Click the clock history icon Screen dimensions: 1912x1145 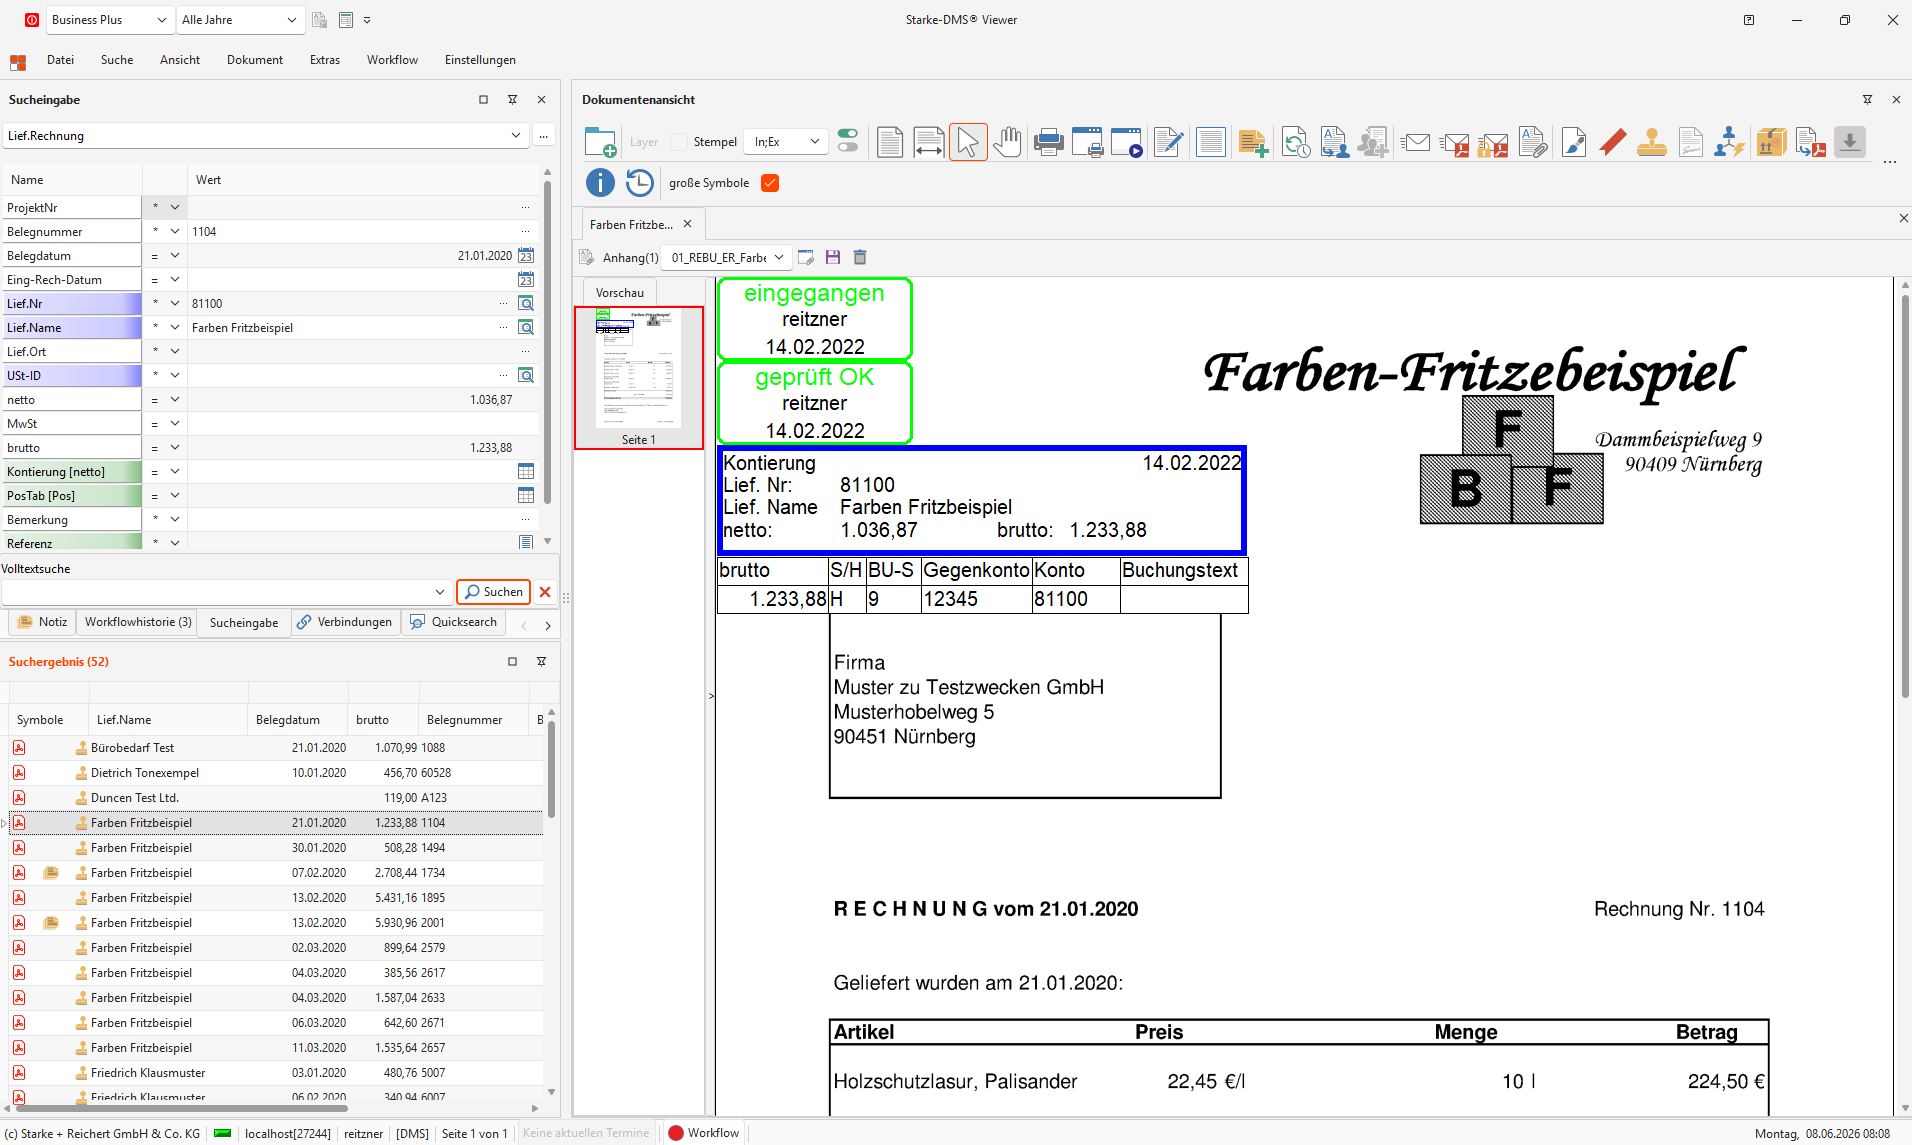click(x=639, y=183)
